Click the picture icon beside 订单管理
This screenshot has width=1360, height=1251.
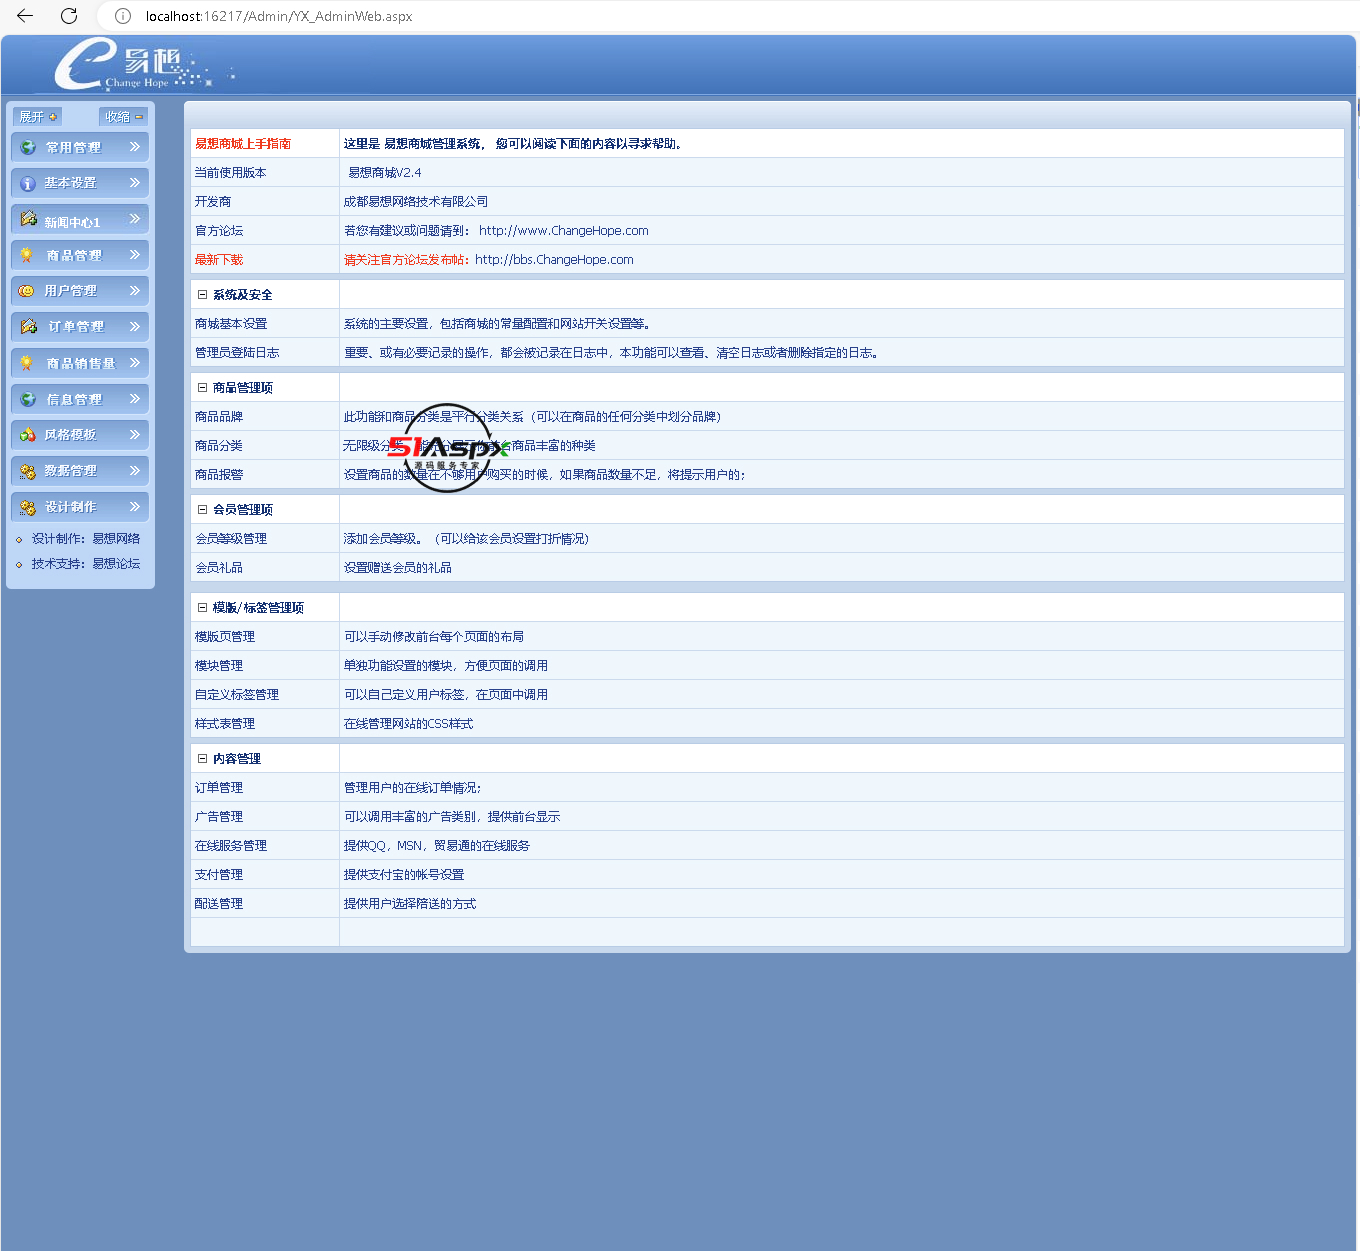[28, 327]
